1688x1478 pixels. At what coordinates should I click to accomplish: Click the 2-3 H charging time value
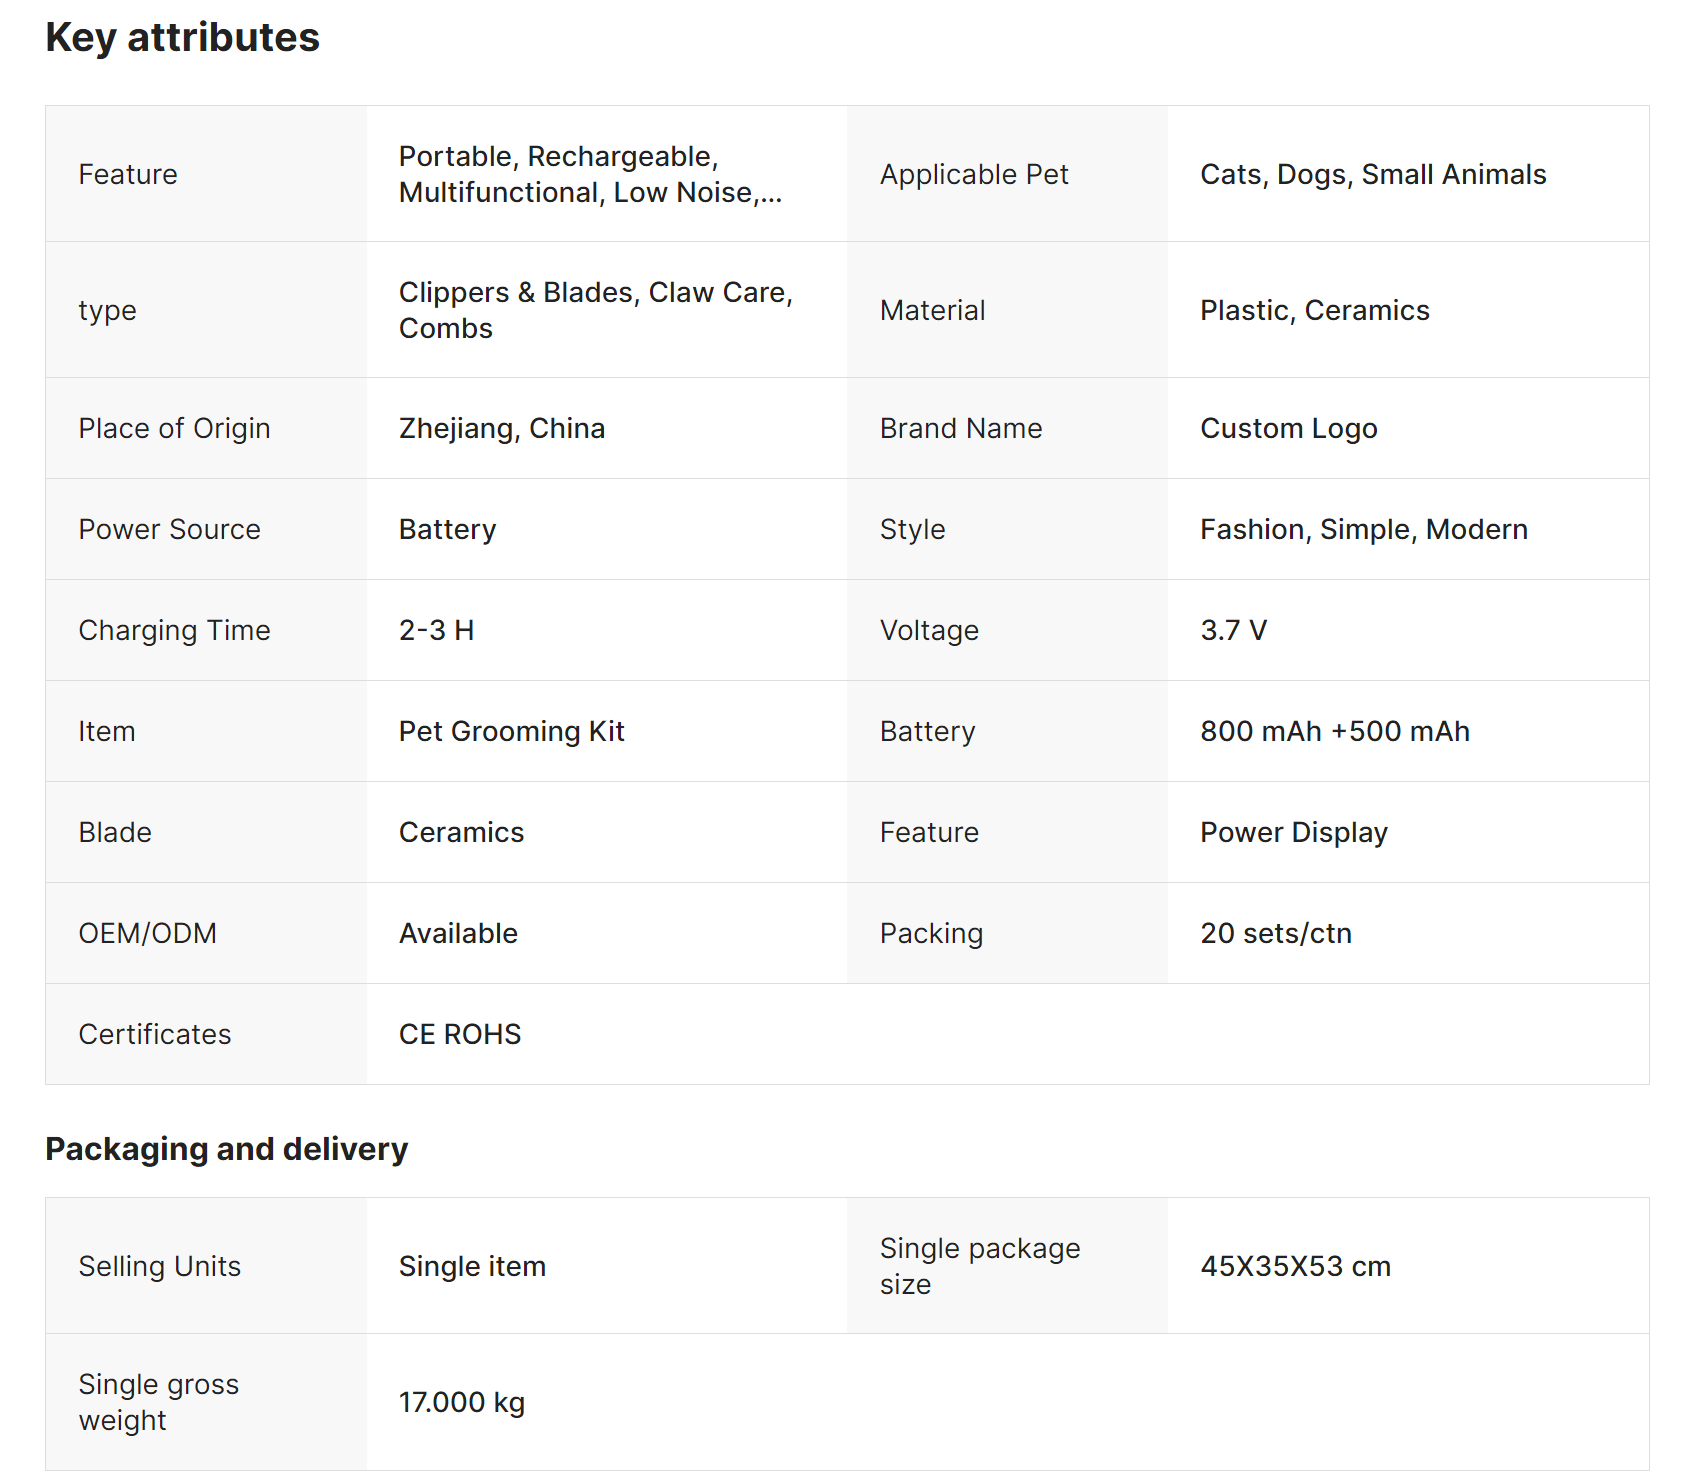[x=436, y=631]
